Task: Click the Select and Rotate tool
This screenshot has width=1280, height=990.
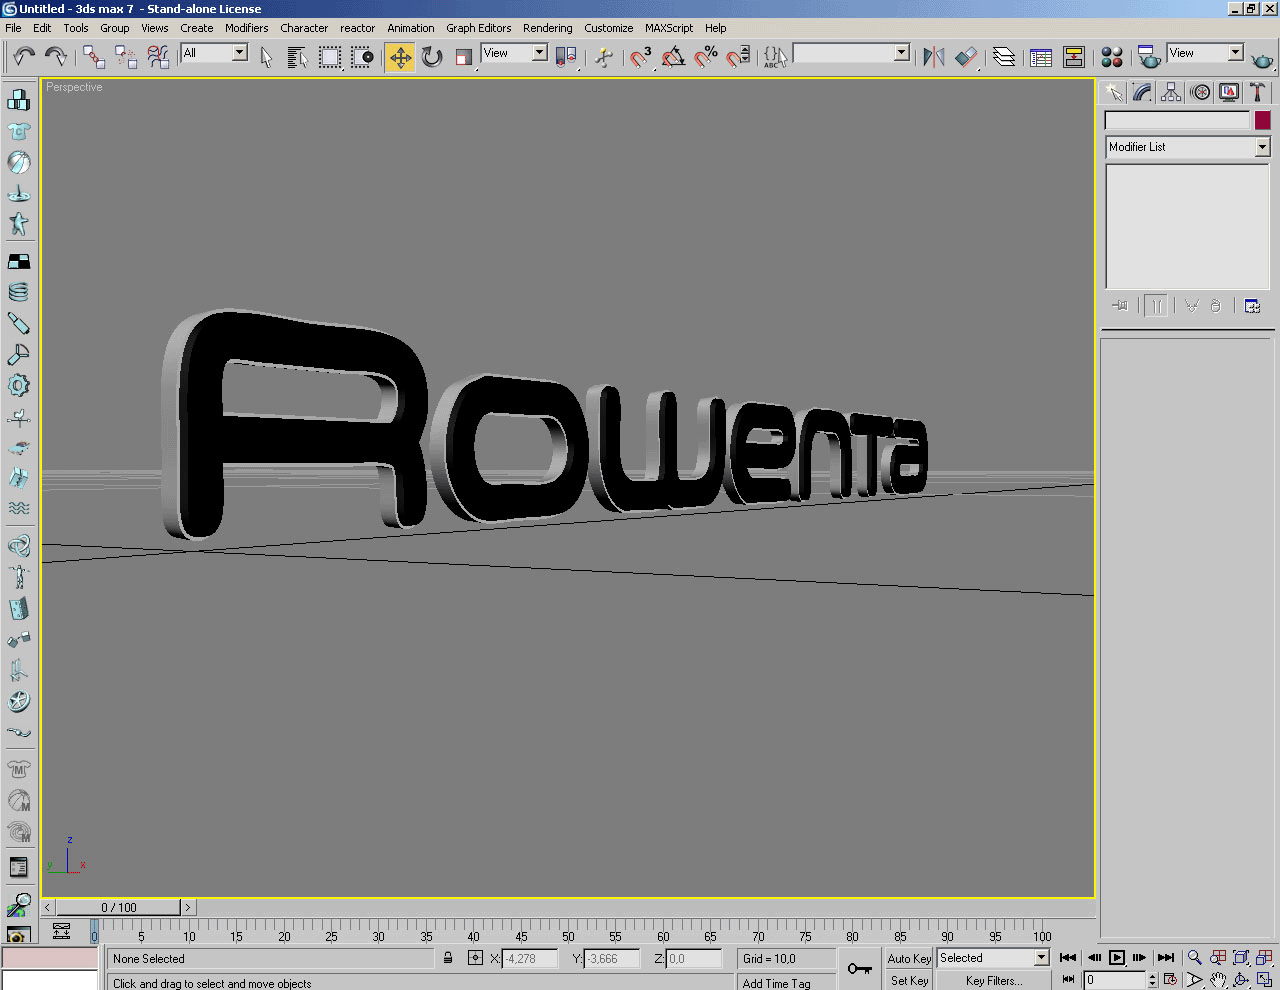Action: click(432, 57)
